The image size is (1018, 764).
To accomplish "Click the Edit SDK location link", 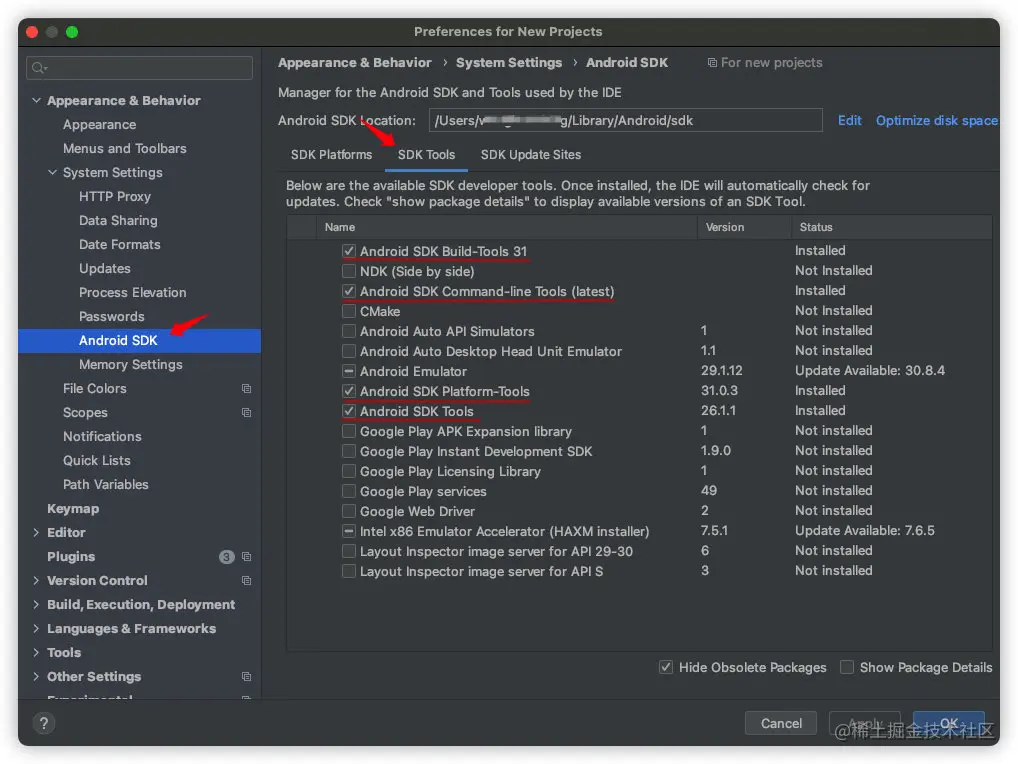I will 849,120.
